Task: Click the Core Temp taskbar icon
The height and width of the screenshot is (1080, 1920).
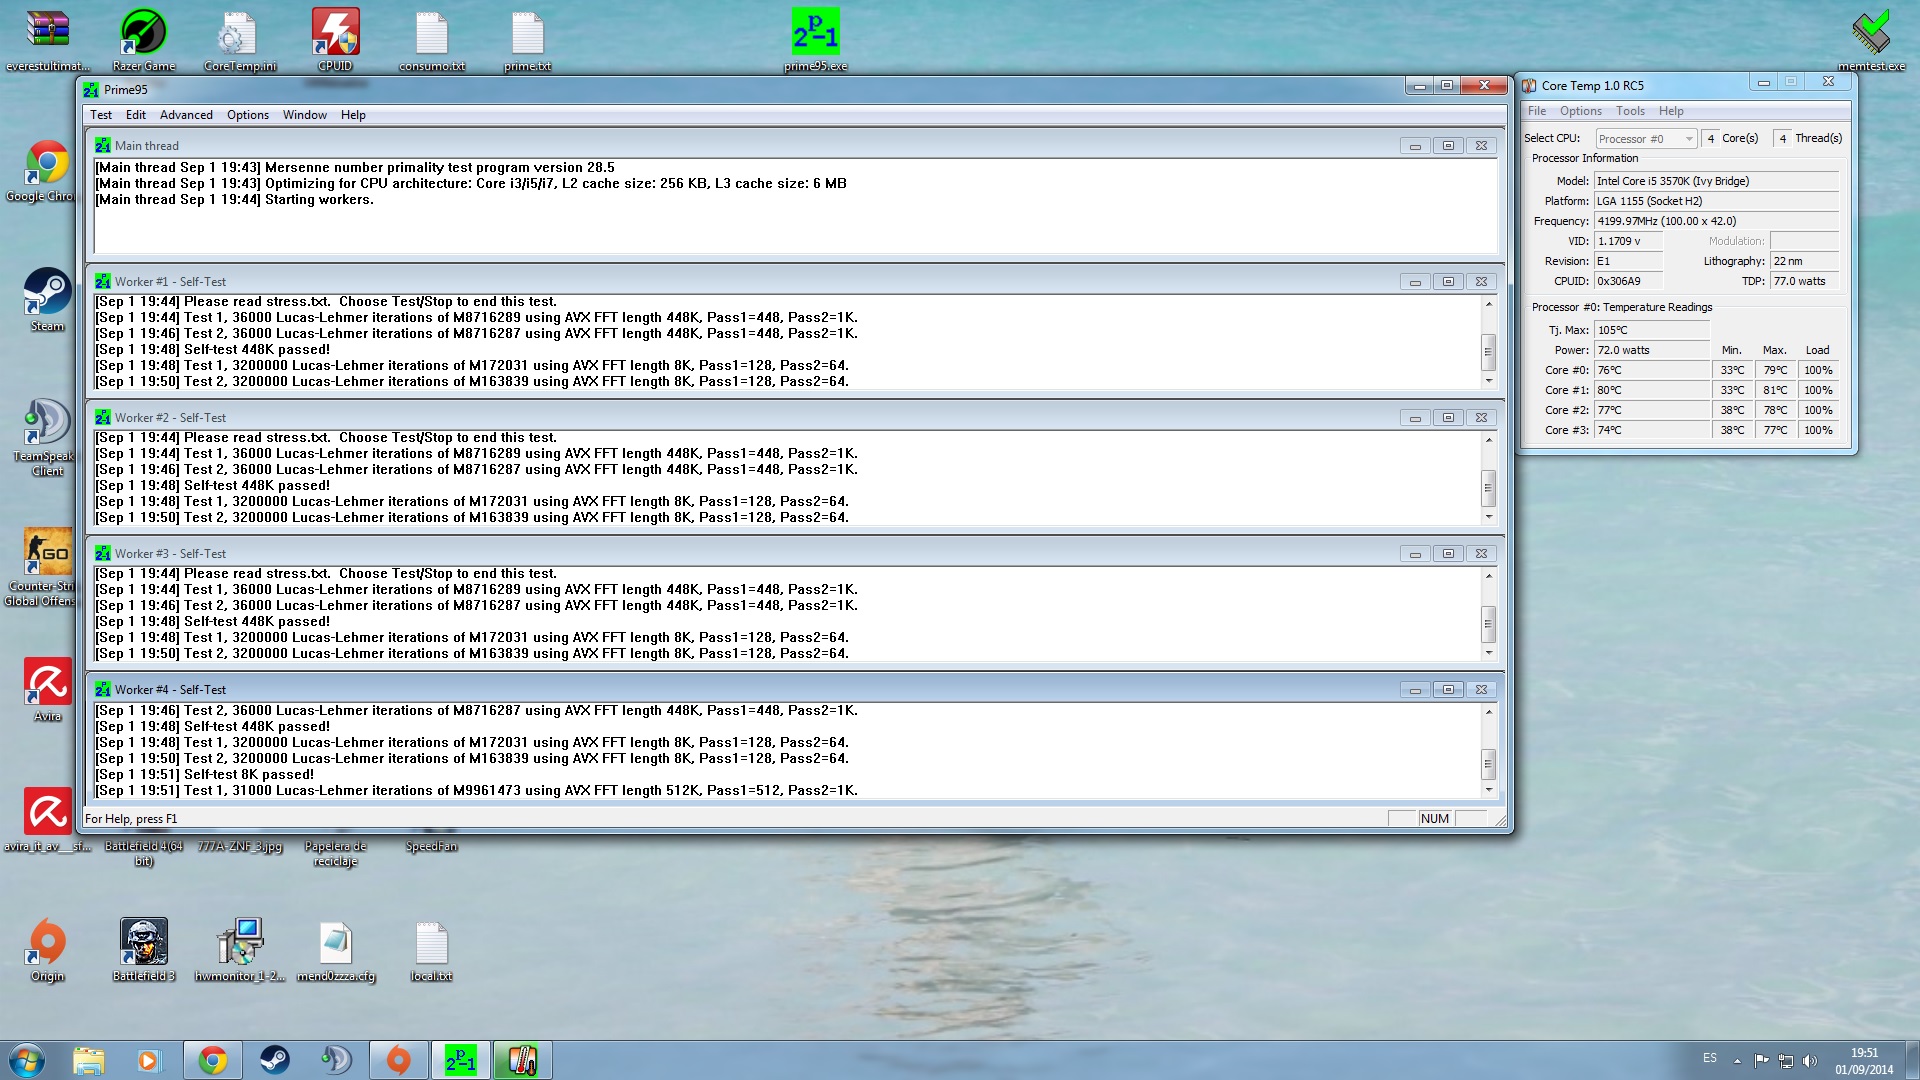Action: pyautogui.click(x=522, y=1060)
